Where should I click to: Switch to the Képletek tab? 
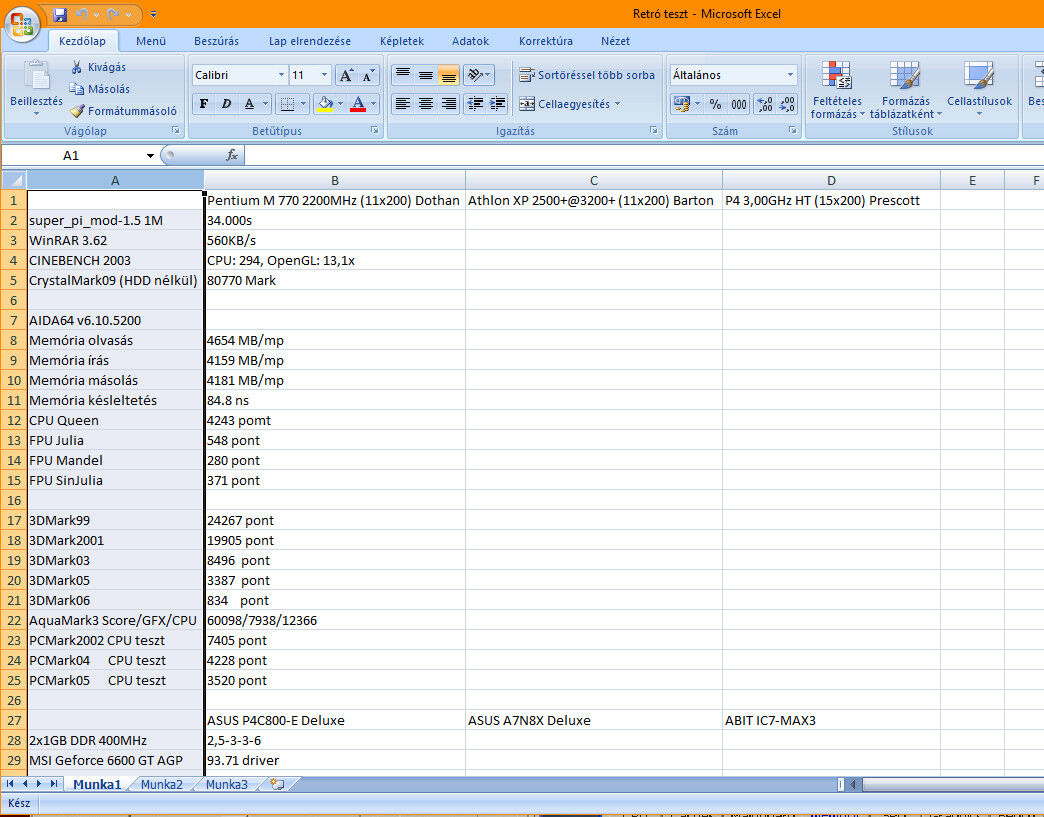[x=401, y=41]
